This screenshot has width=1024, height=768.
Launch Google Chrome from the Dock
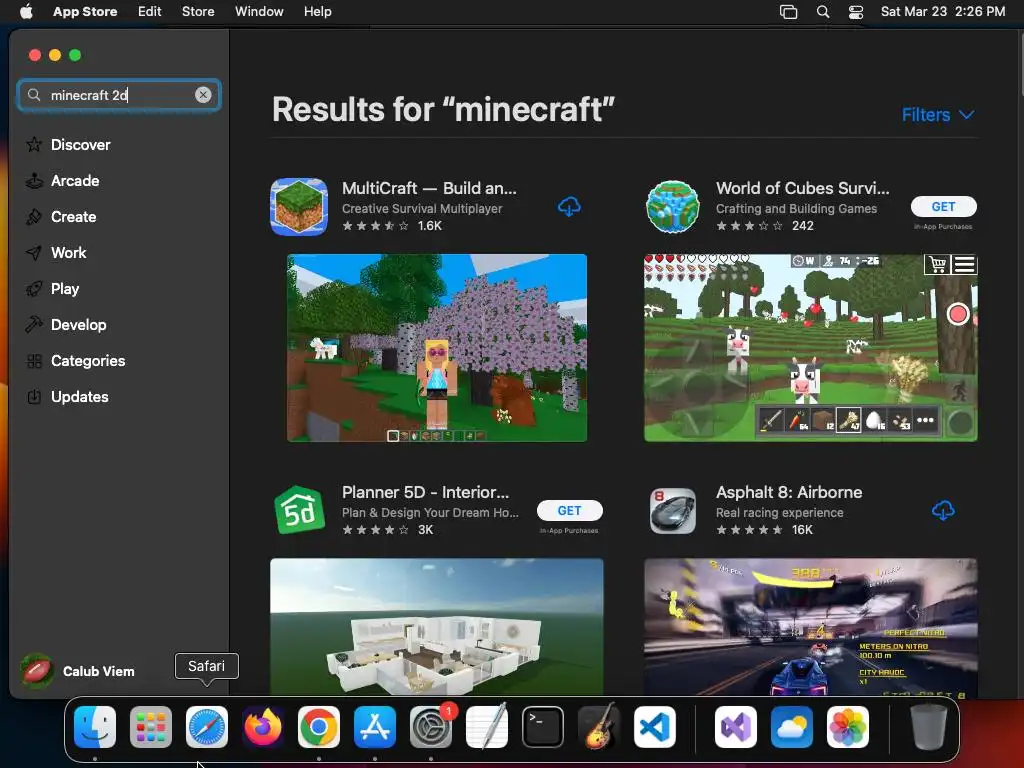tap(319, 727)
